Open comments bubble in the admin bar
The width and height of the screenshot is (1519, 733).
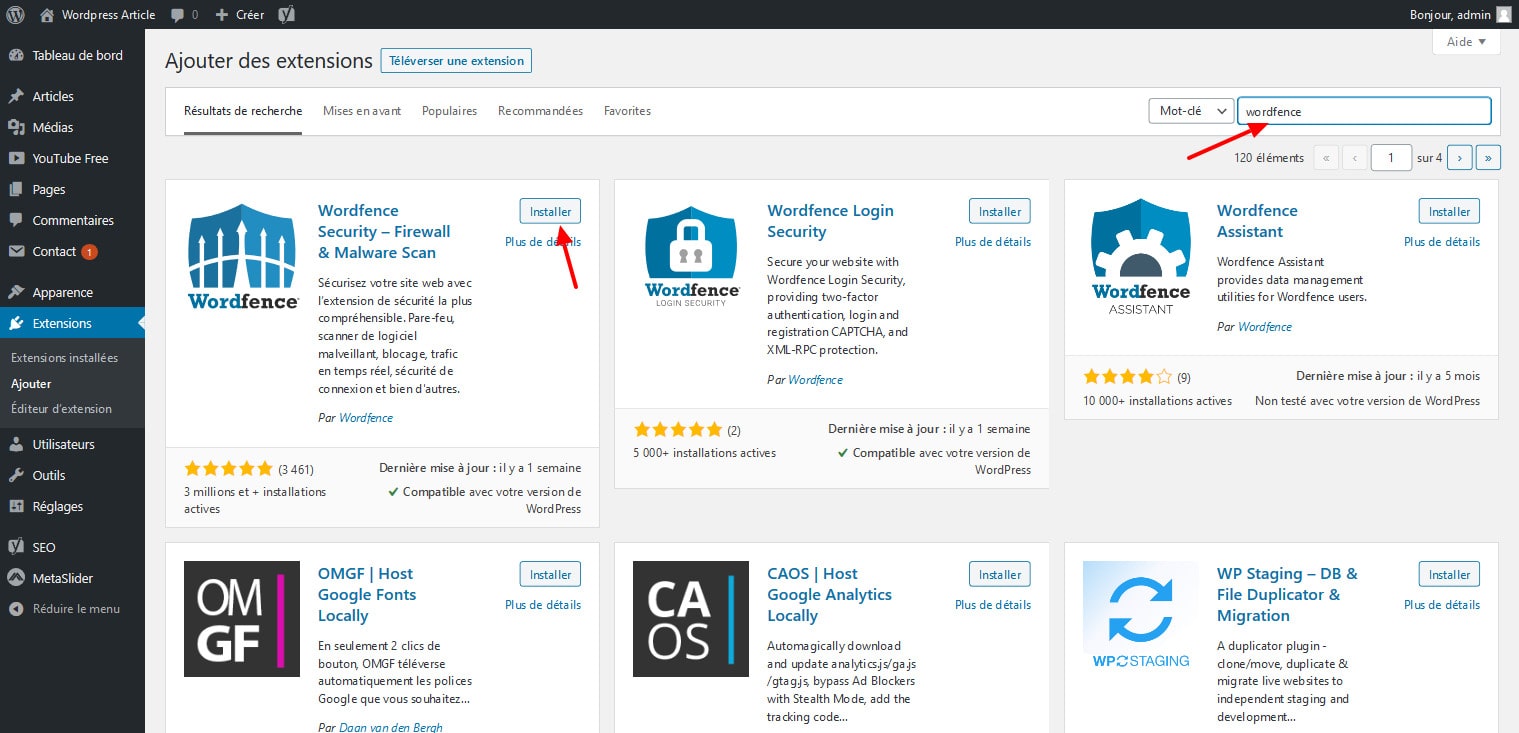click(185, 14)
